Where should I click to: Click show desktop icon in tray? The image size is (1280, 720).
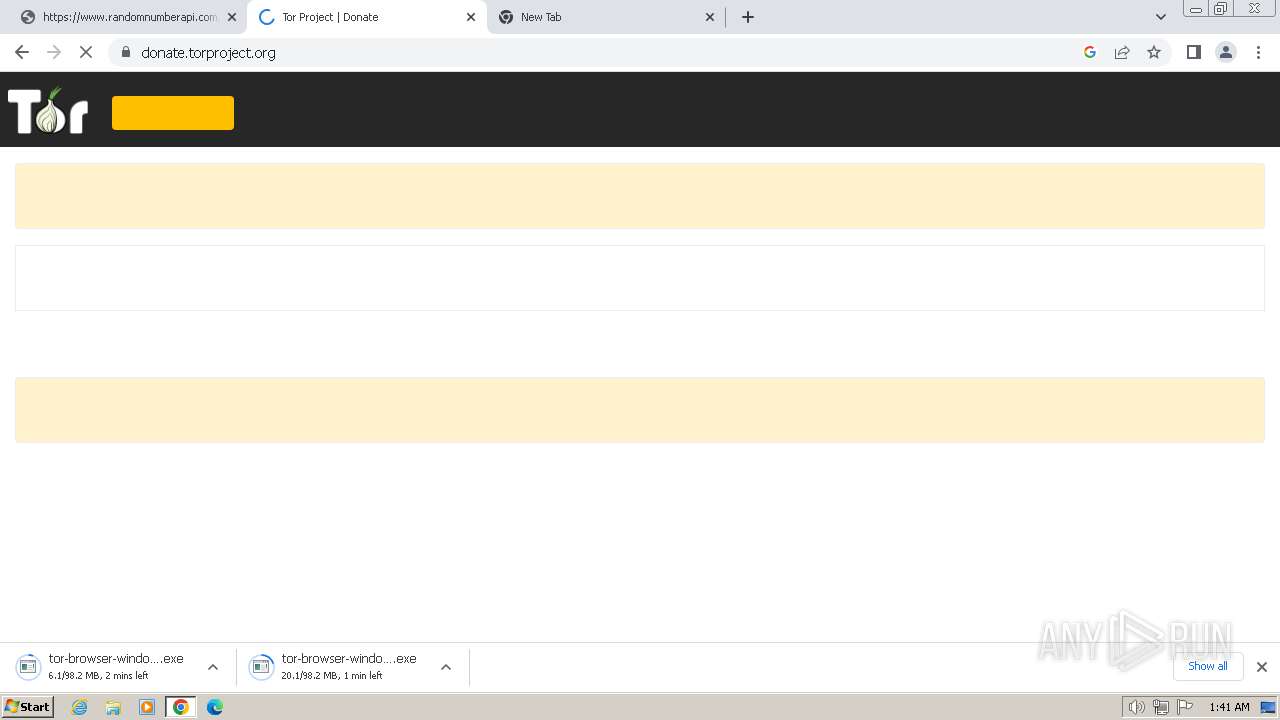click(x=1268, y=707)
